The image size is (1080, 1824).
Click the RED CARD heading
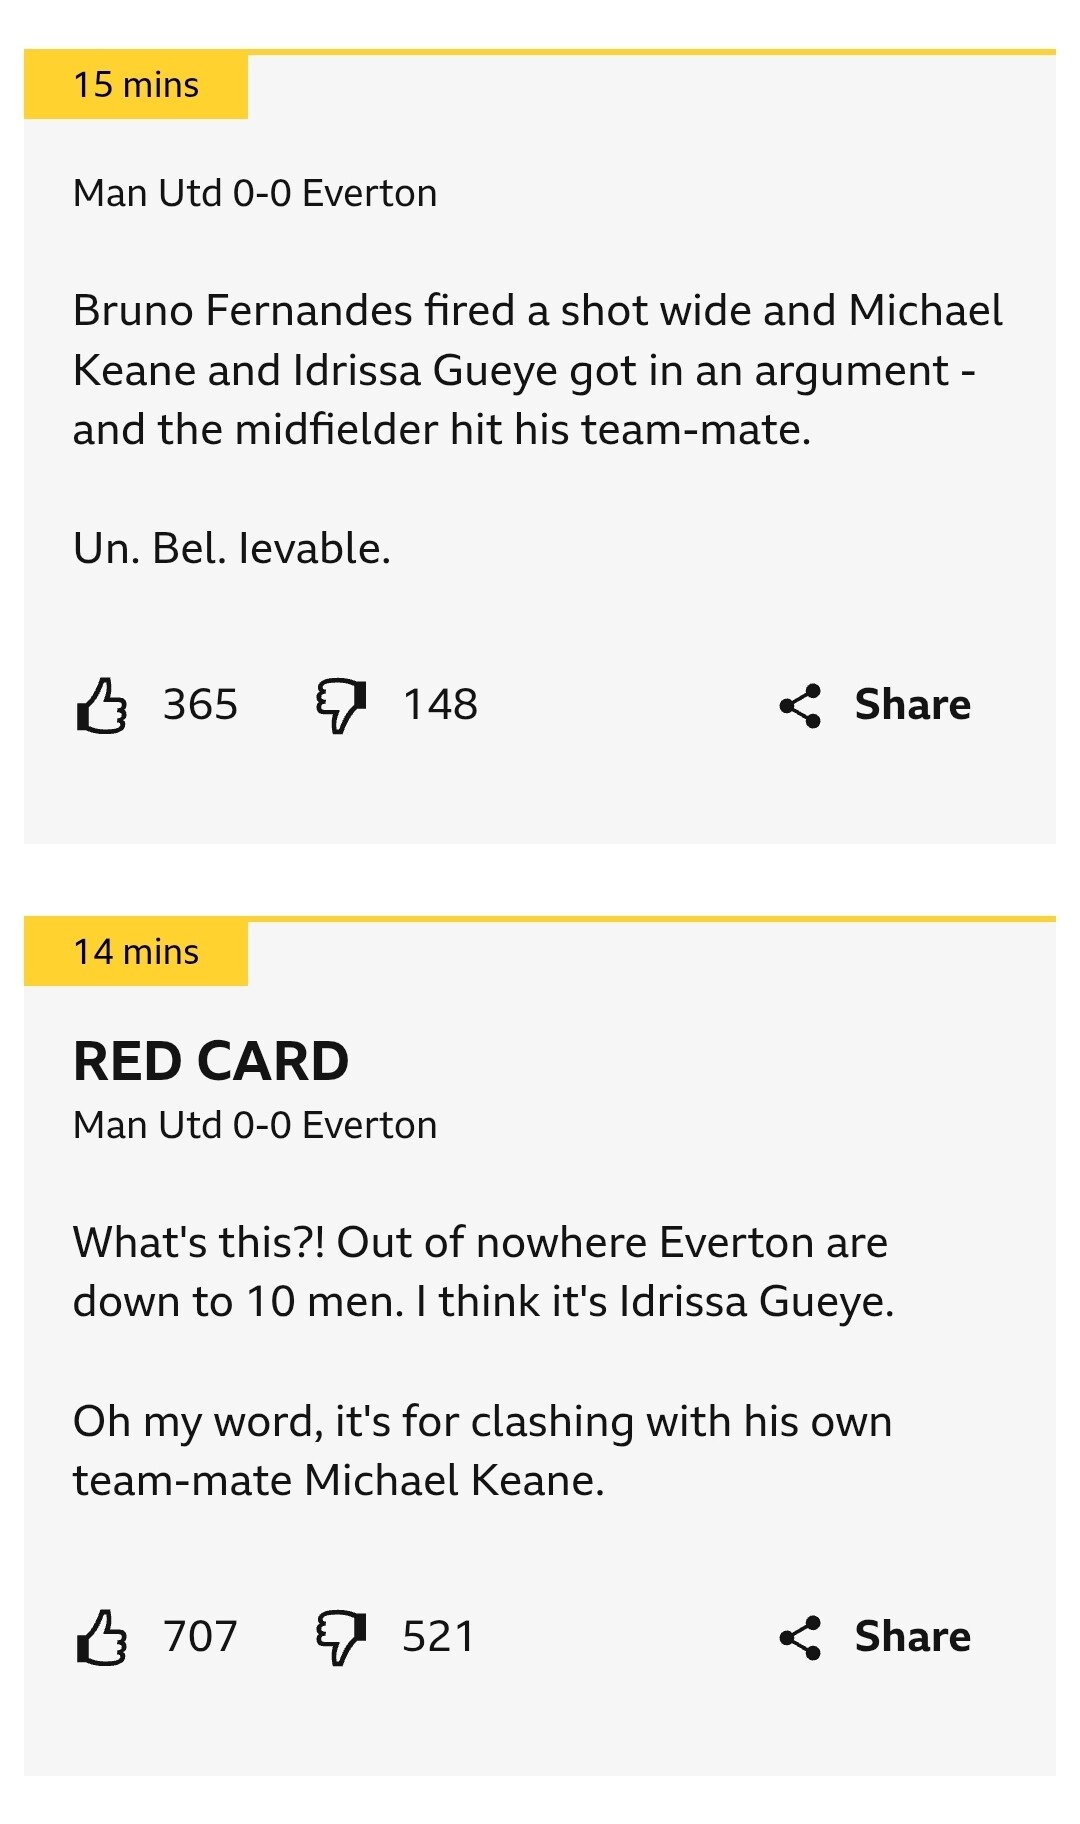point(211,1061)
